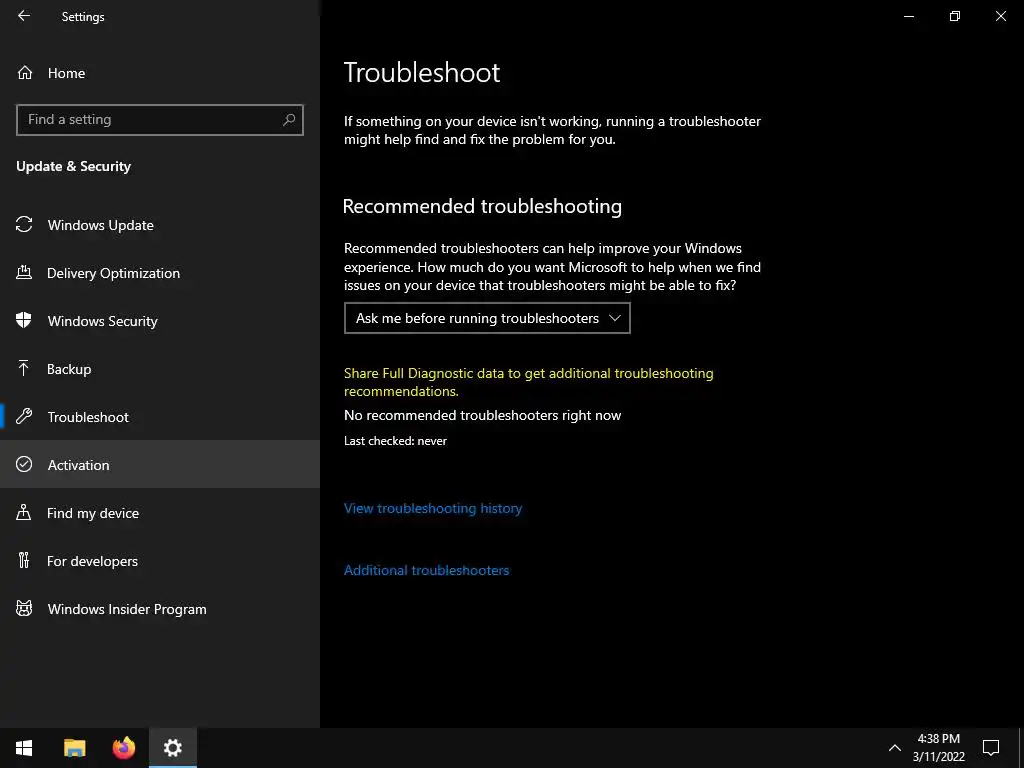The width and height of the screenshot is (1024, 768).
Task: Open Delivery Optimization settings
Action: click(x=160, y=273)
